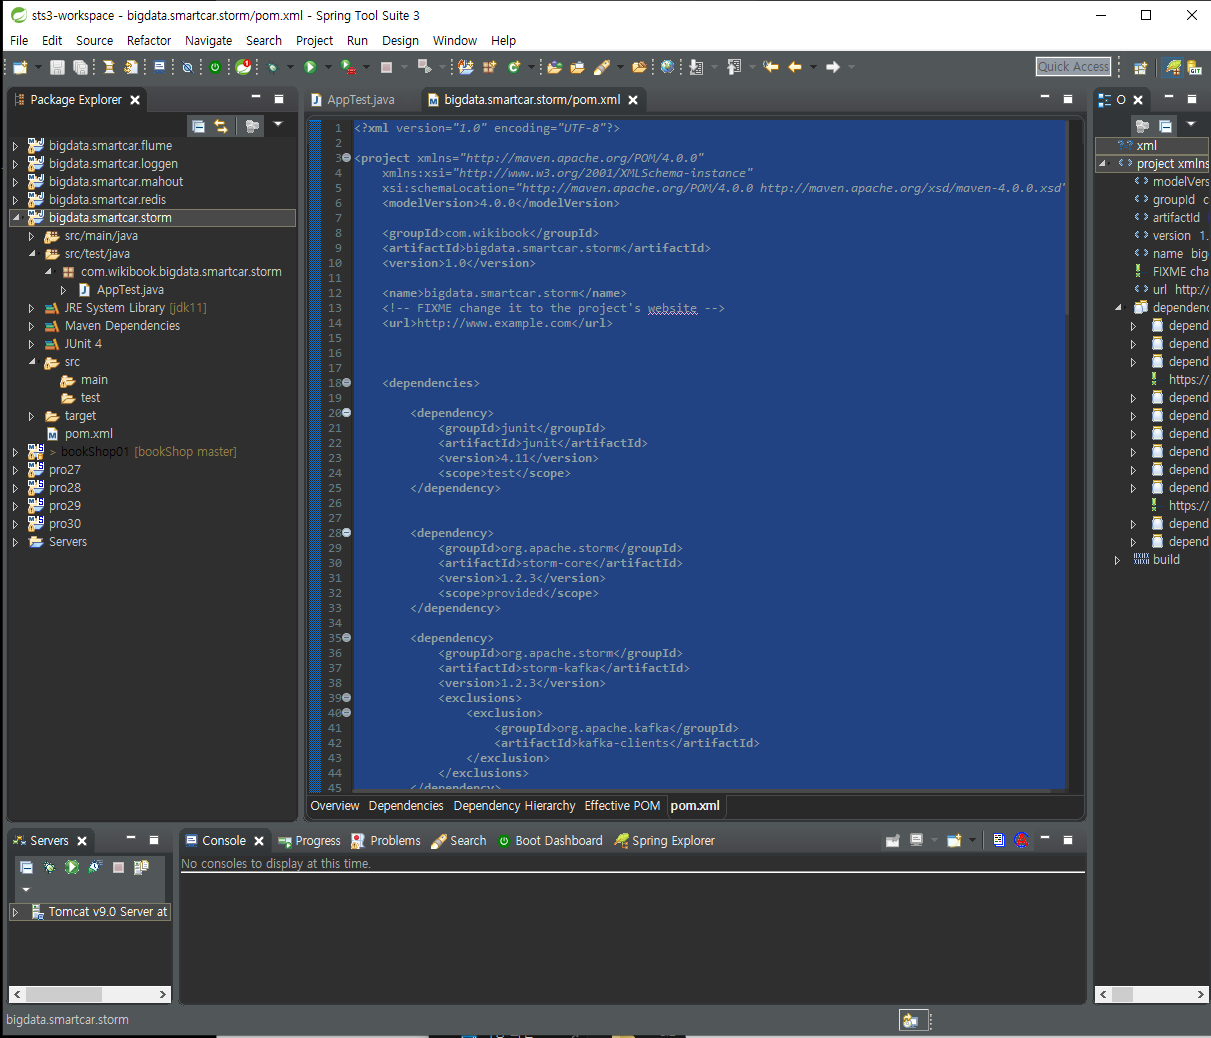Start server in debug mode icon
Screen dimensions: 1211x1038
[50, 867]
